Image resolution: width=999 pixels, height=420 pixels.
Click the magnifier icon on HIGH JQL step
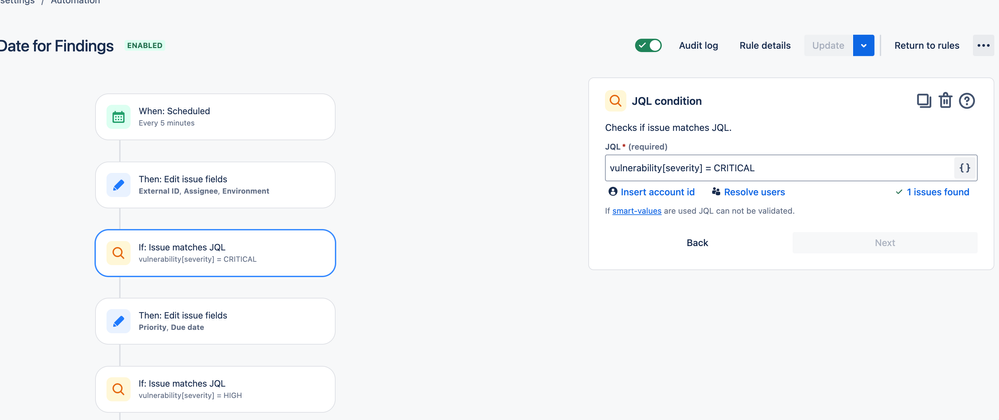point(119,389)
